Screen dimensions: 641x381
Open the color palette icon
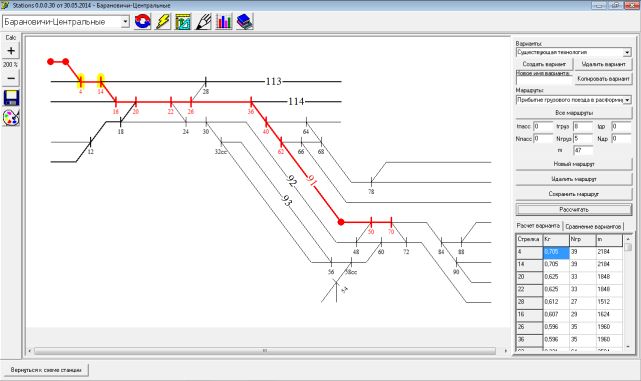tap(11, 118)
